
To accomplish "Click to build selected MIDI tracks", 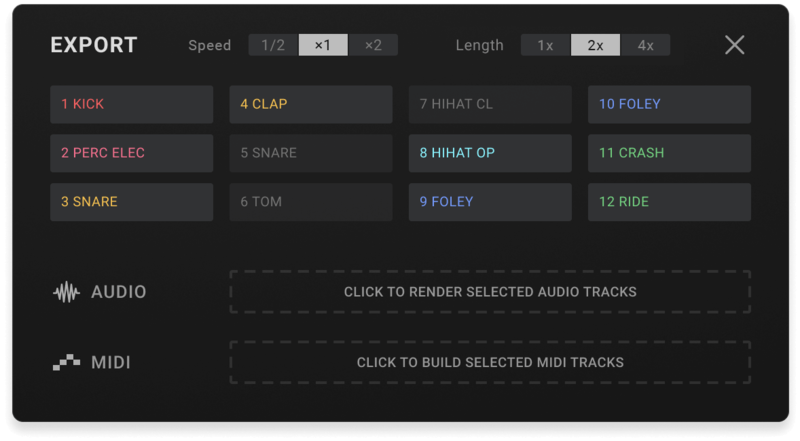I will pyautogui.click(x=490, y=362).
